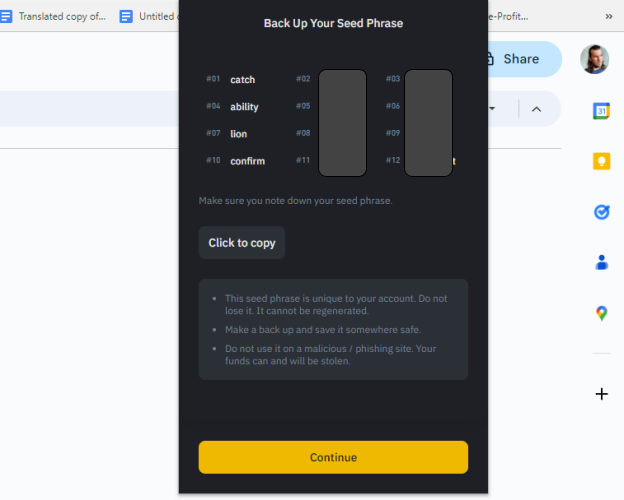Viewport: 624px width, 500px height.
Task: Click seed word #01 catch
Action: 242,79
